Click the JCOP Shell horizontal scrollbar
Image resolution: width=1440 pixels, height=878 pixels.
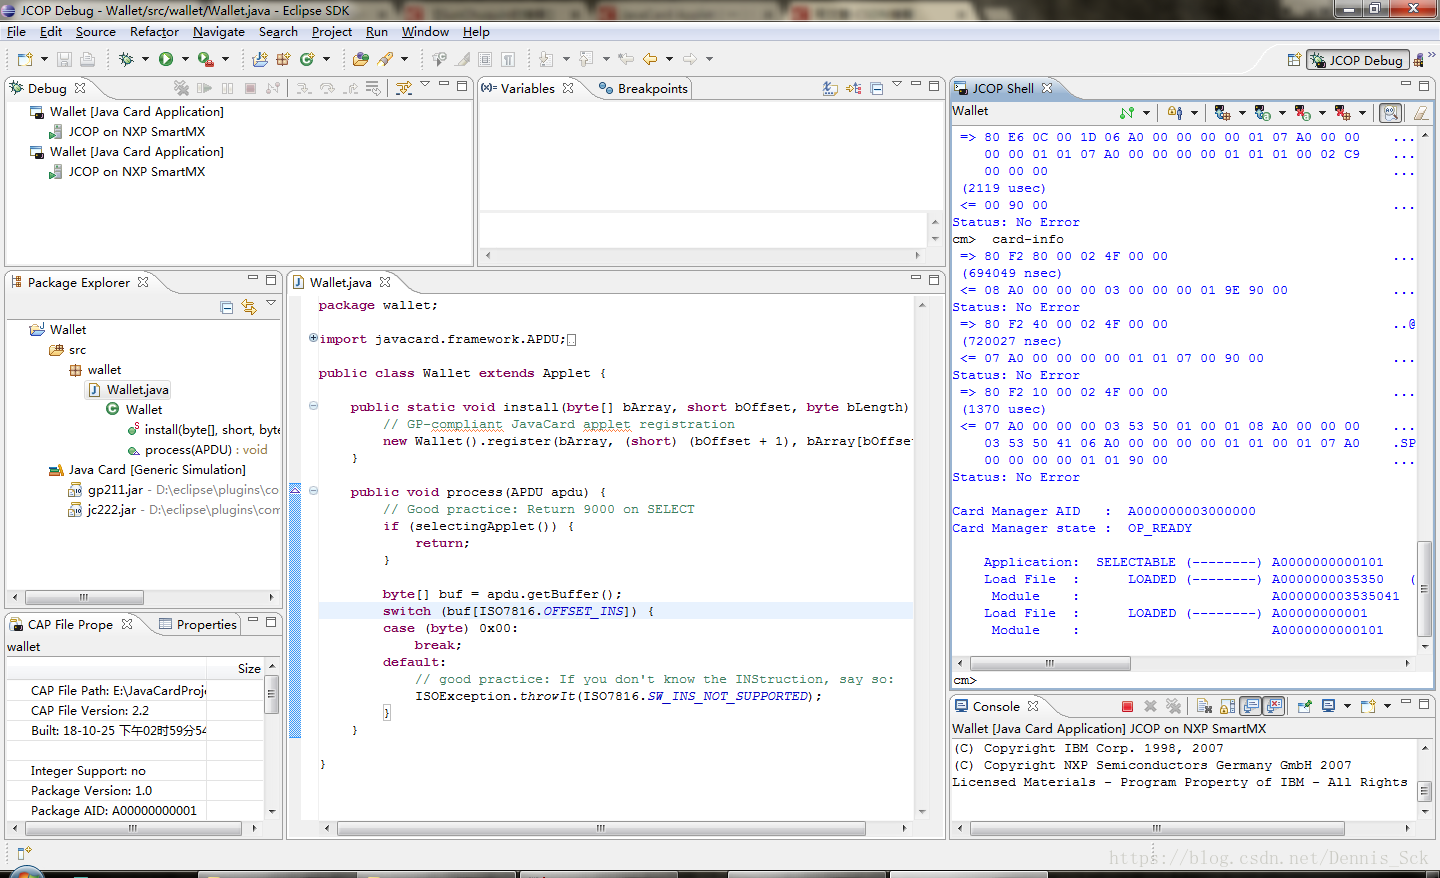tap(1050, 663)
